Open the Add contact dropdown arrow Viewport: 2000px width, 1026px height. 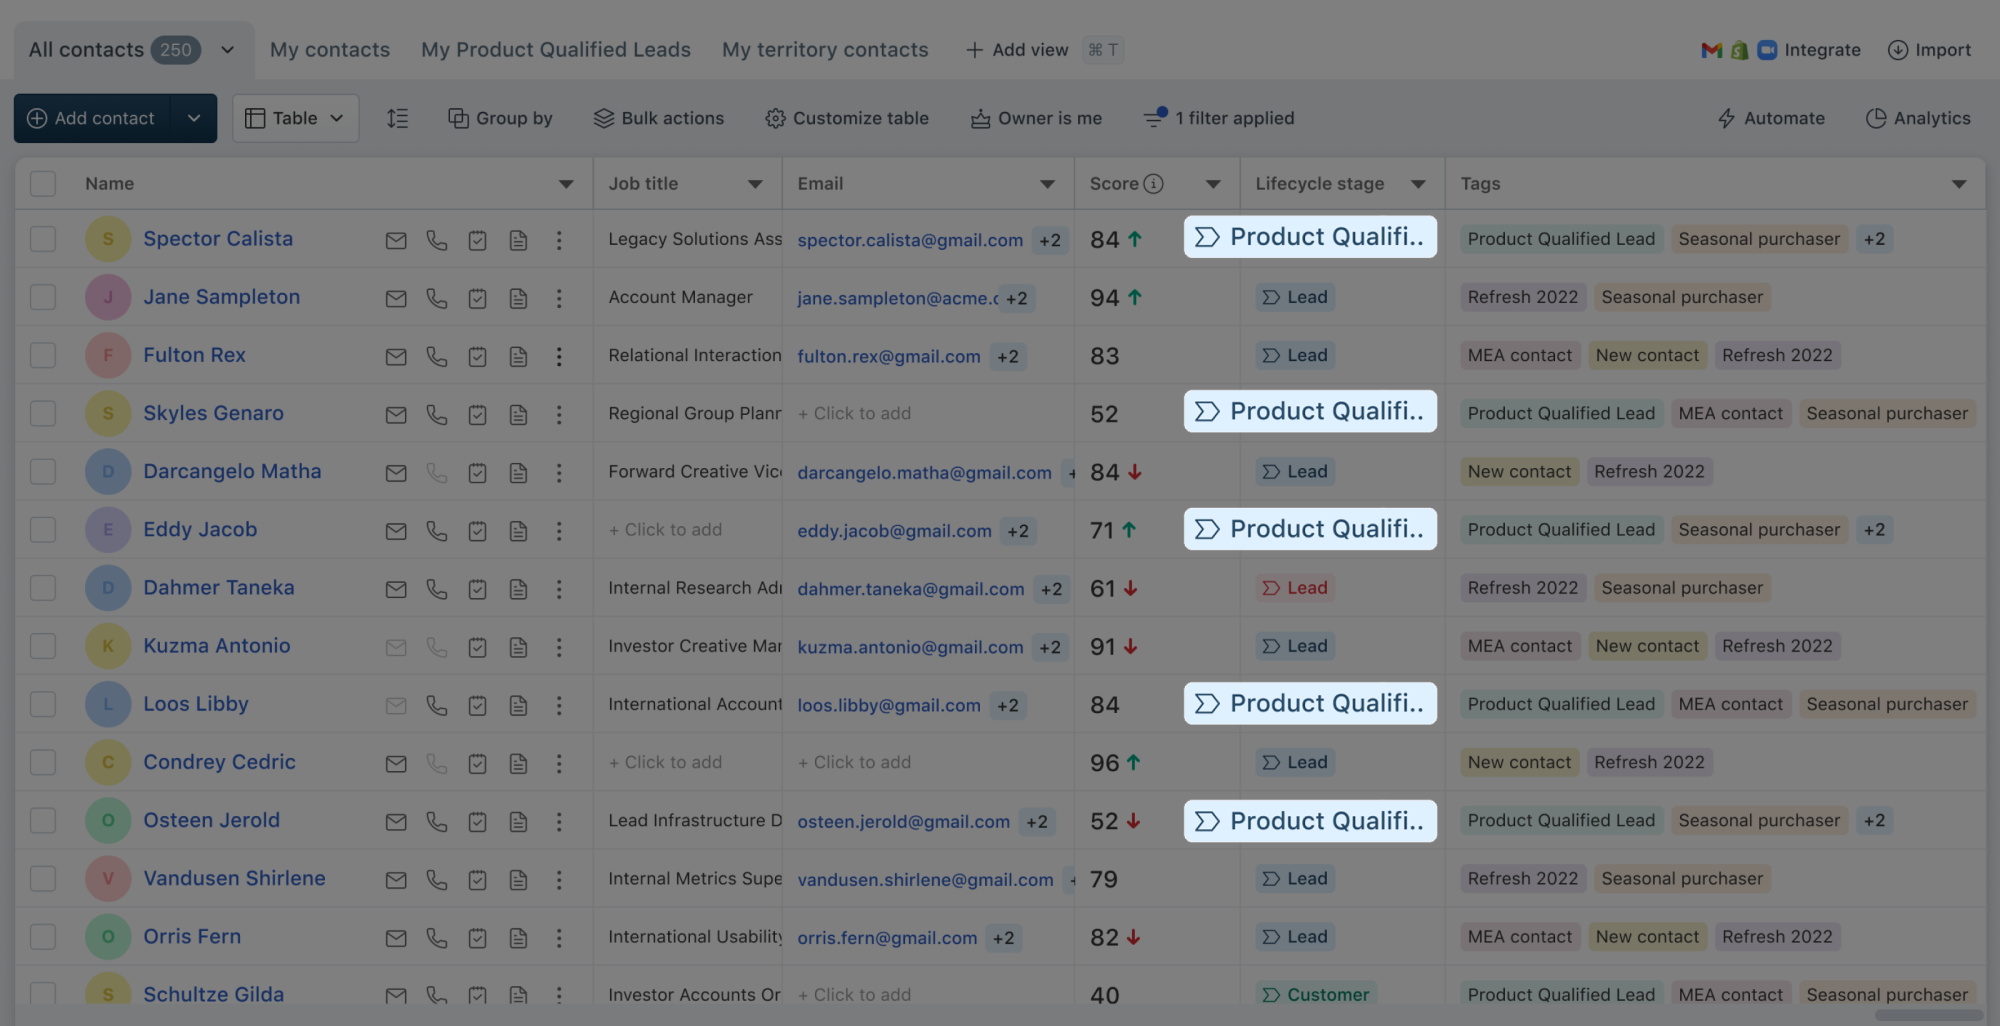click(194, 118)
